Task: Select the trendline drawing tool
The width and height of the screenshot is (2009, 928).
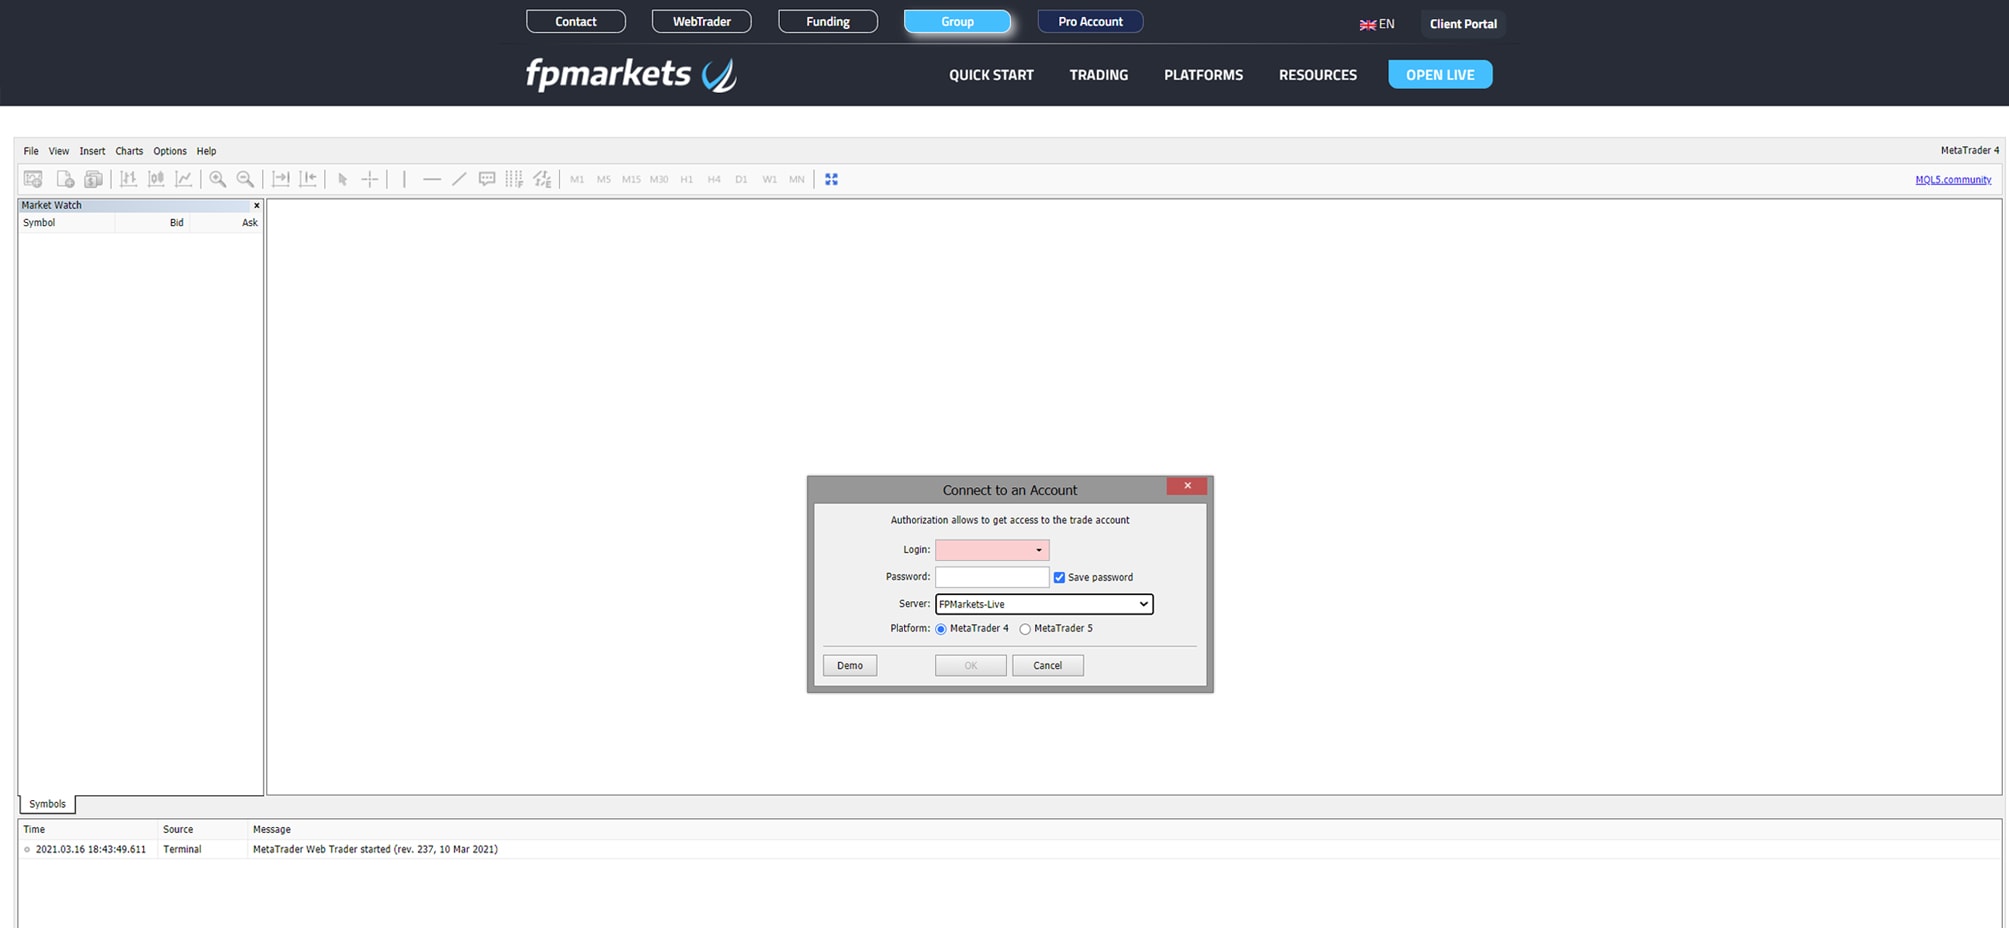Action: click(x=459, y=179)
